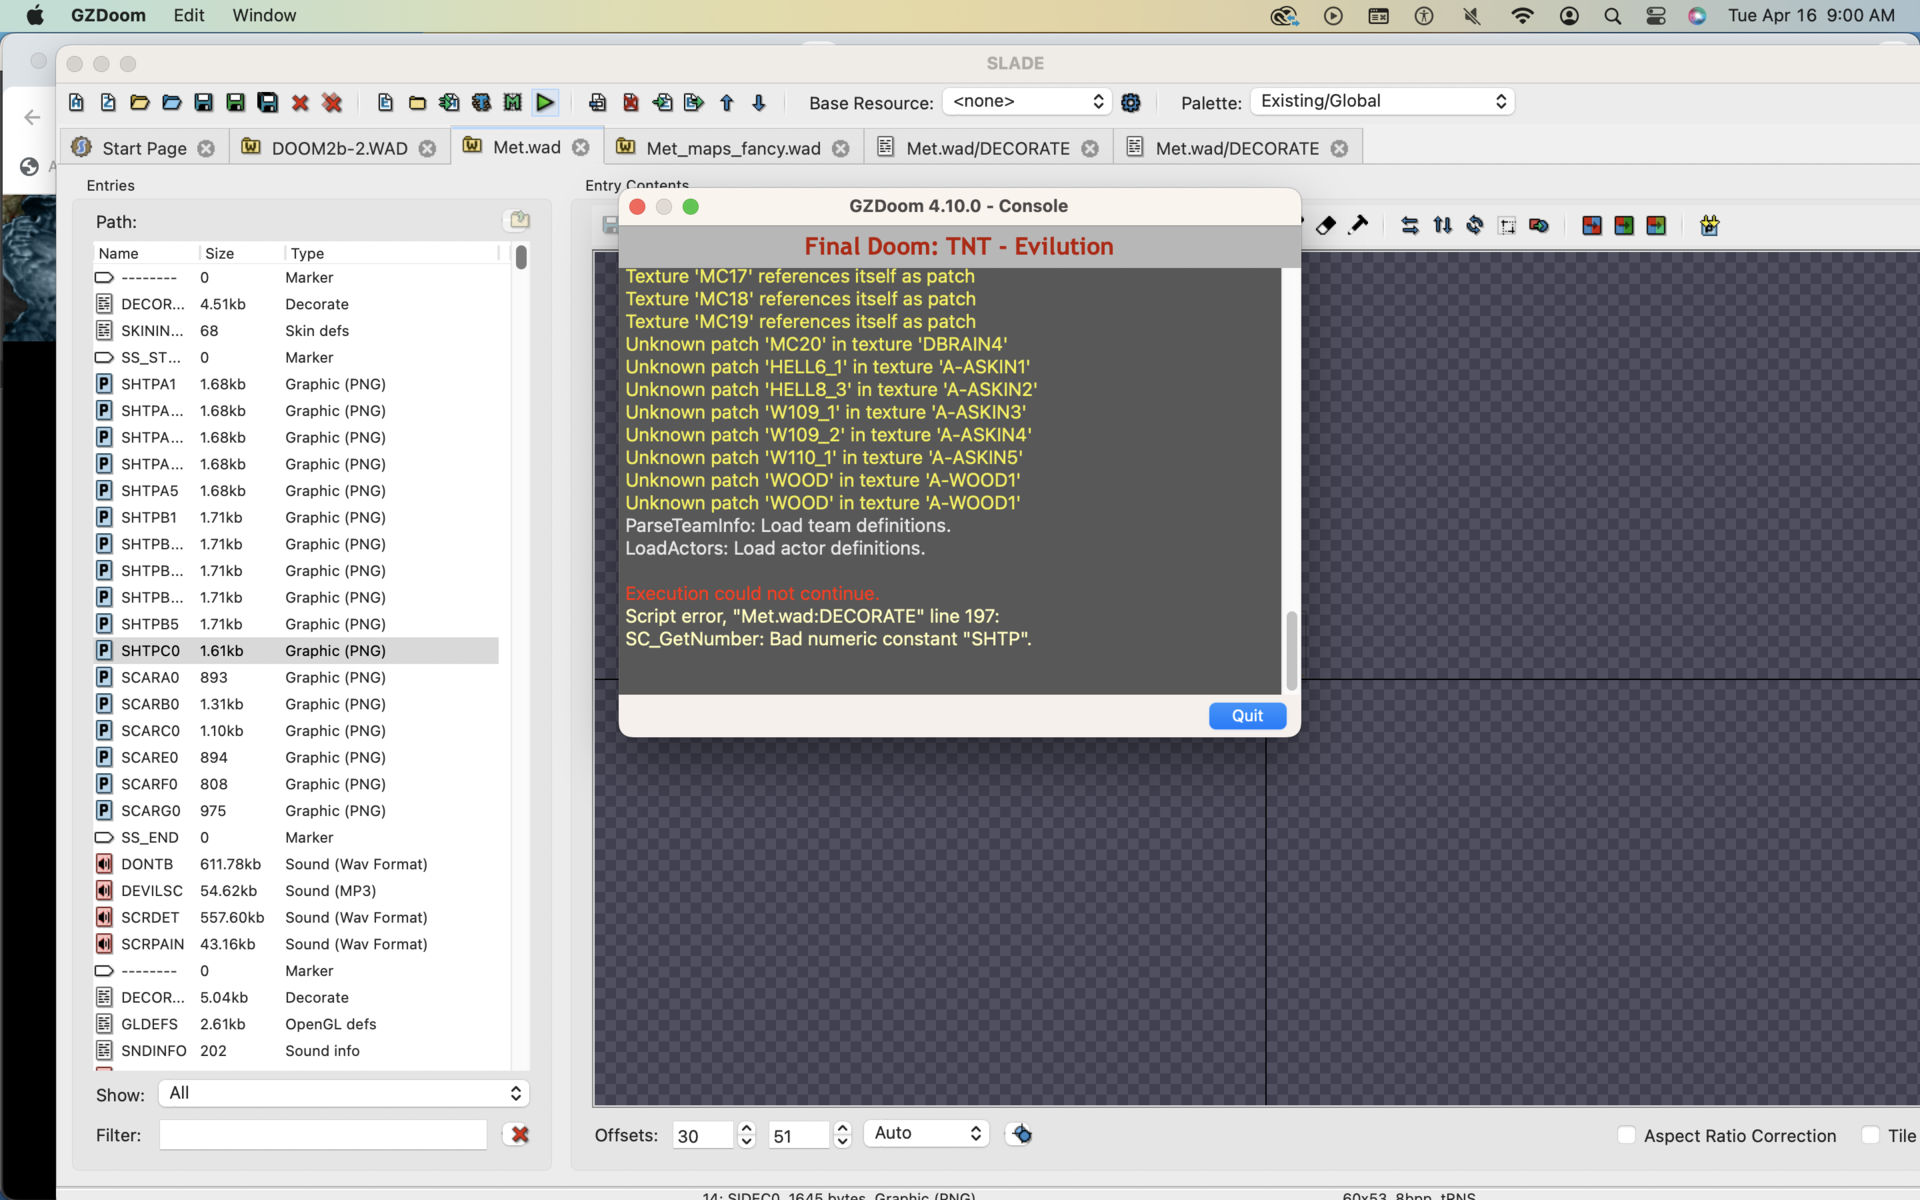This screenshot has width=1920, height=1200.
Task: Toggle the Tile checkbox
Action: coord(1871,1135)
